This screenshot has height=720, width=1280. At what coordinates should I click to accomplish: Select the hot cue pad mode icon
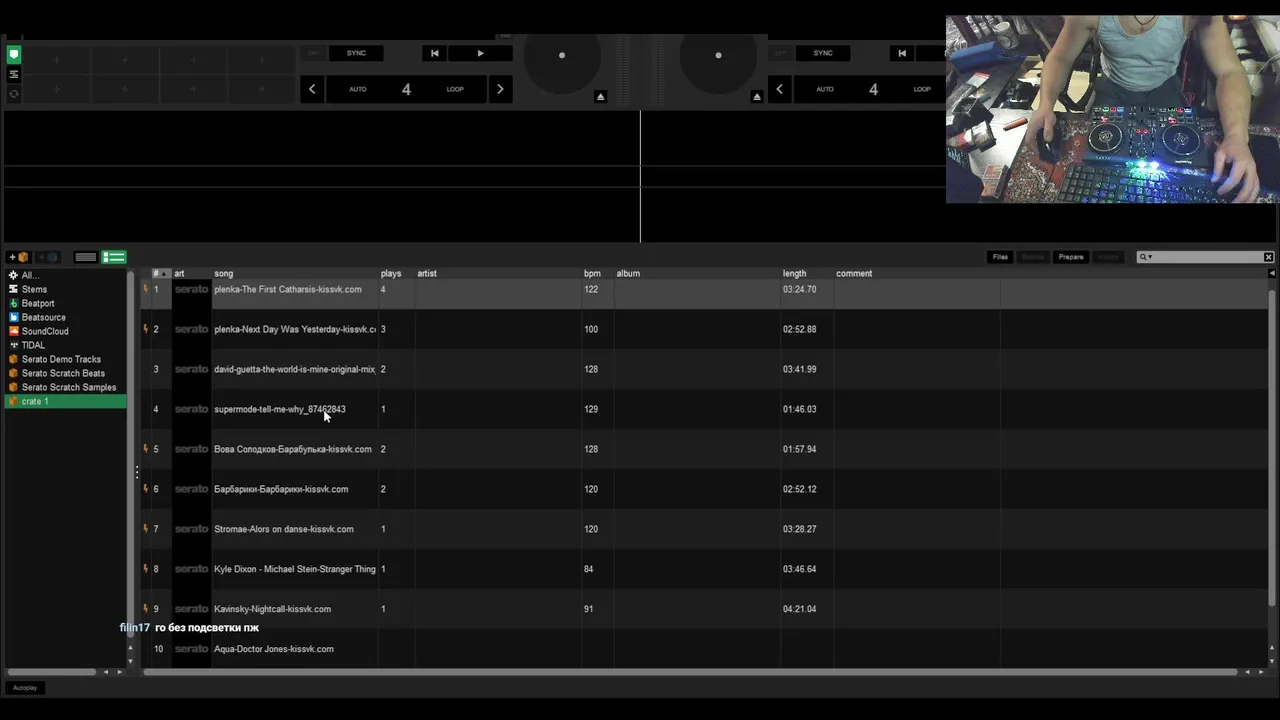pyautogui.click(x=14, y=55)
